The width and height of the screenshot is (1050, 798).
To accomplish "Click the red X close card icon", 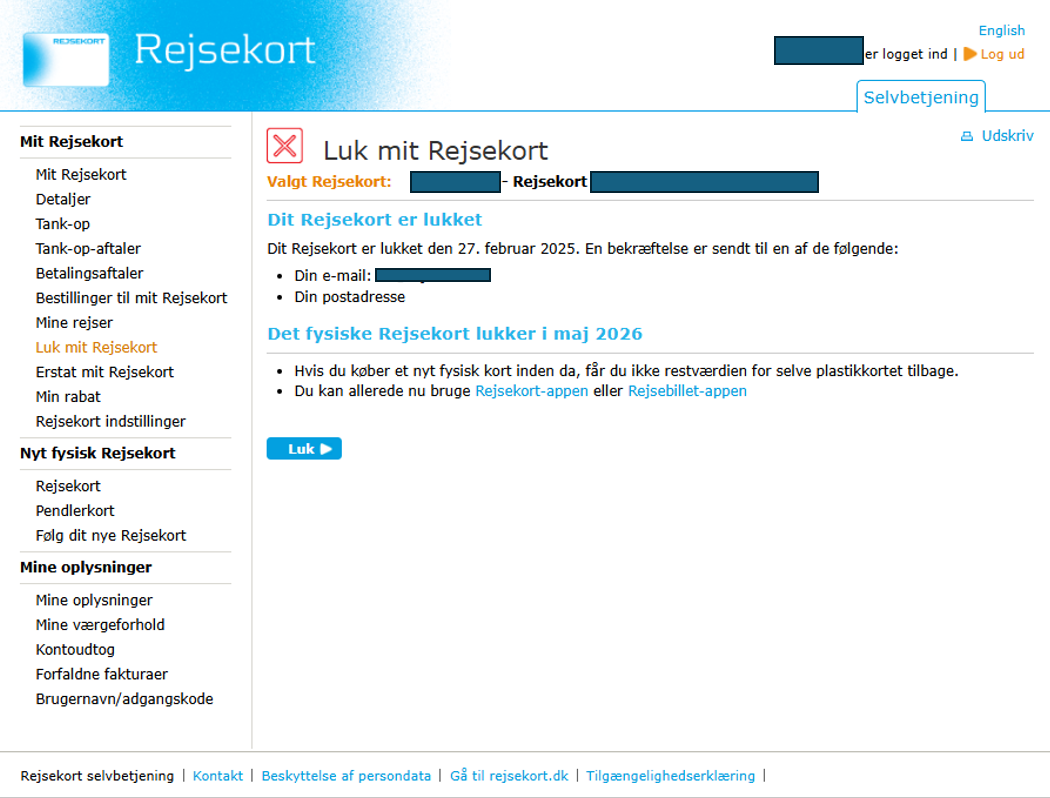I will coord(285,146).
